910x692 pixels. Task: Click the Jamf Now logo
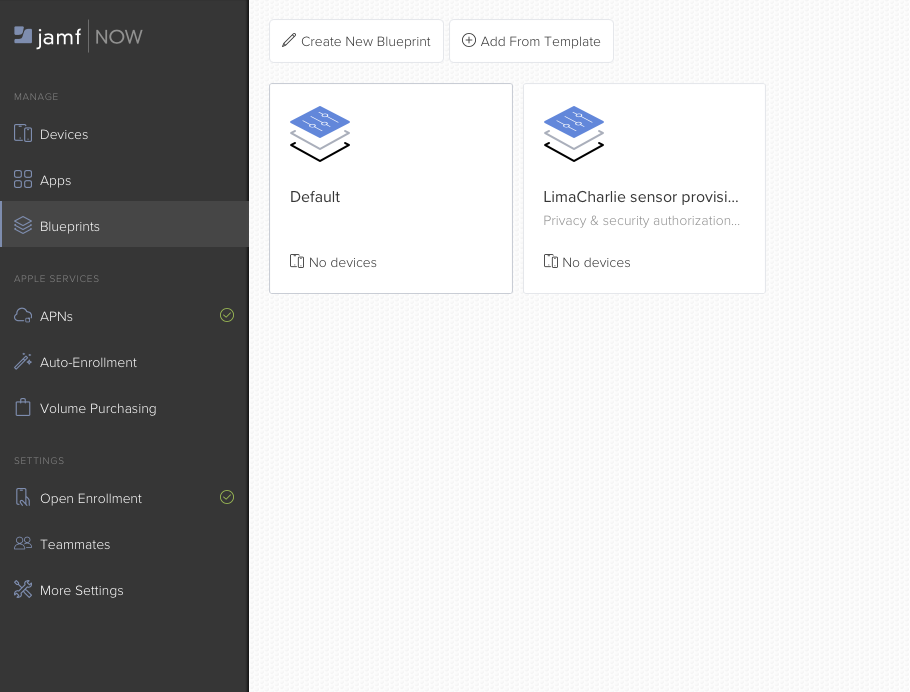pos(78,37)
